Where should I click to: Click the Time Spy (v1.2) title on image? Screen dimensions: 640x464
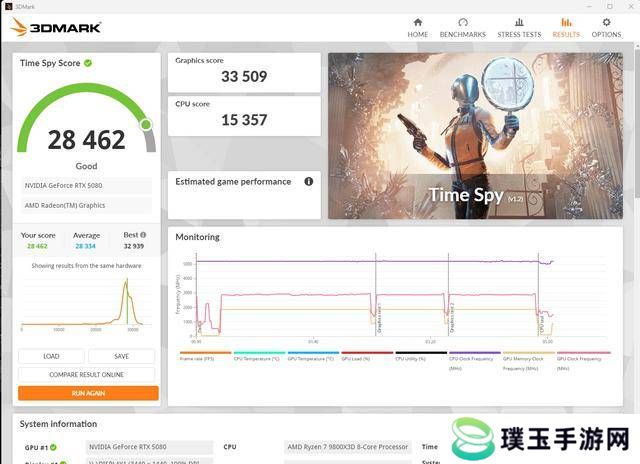[476, 195]
